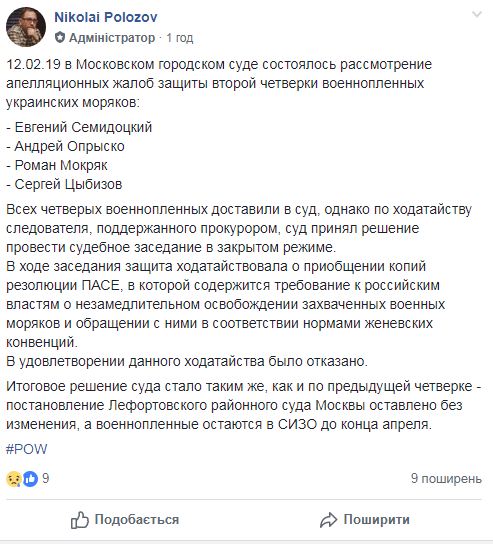Click the 'Евгений Семидоцкий' list line

pos(79,127)
